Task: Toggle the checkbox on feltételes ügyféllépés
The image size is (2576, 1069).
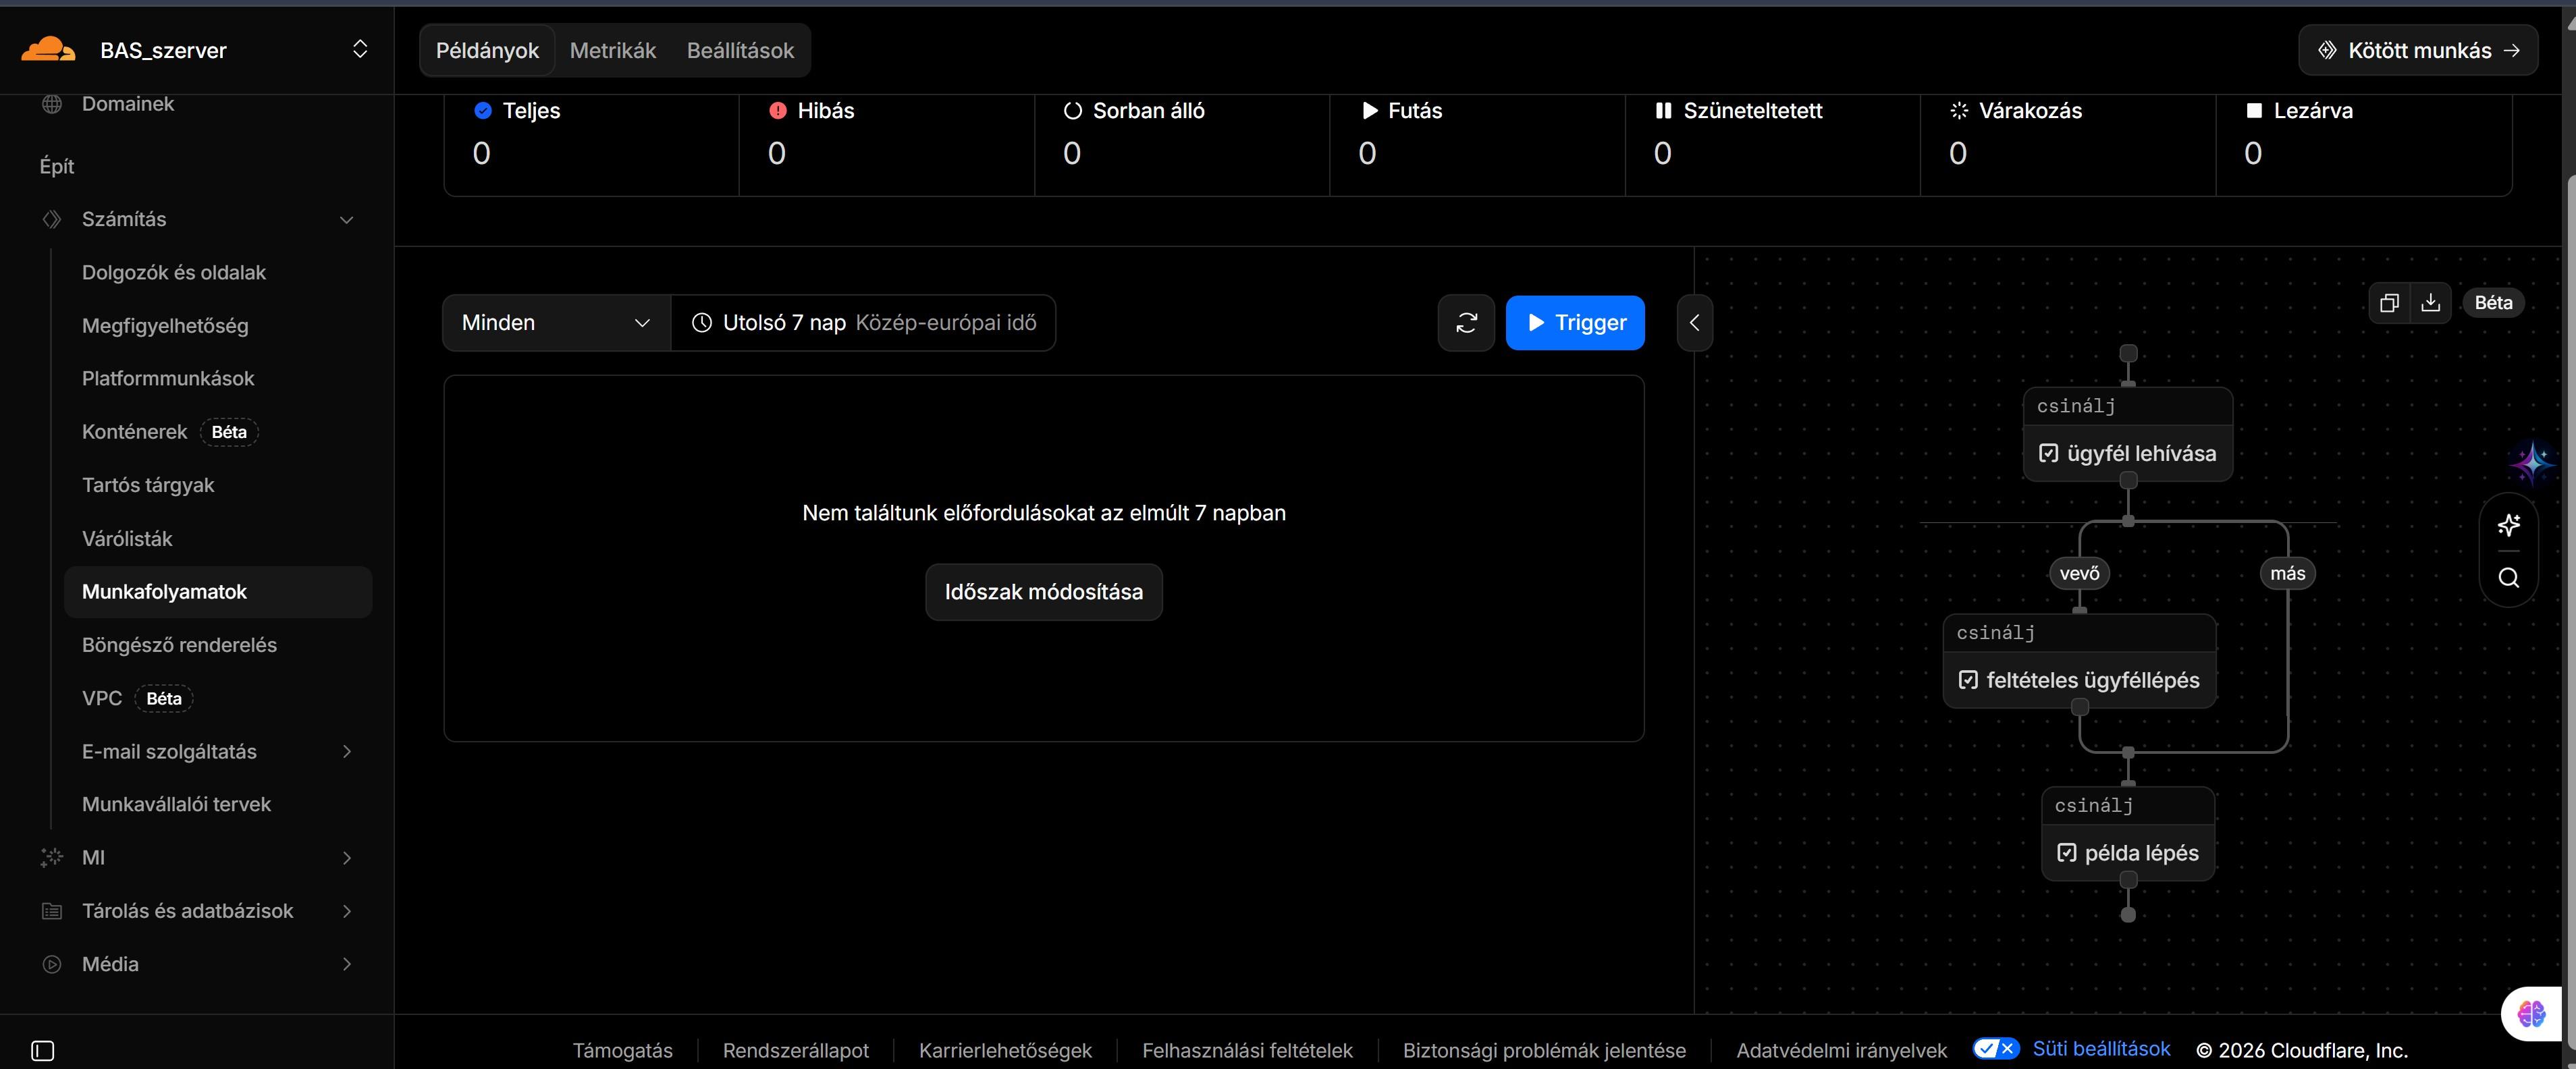Action: (x=1969, y=679)
